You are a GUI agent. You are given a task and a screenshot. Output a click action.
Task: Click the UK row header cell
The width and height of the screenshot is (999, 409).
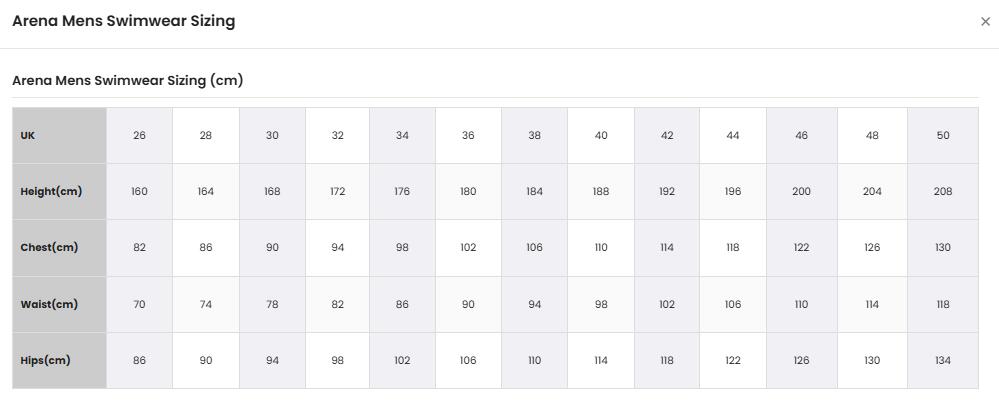pyautogui.click(x=59, y=135)
